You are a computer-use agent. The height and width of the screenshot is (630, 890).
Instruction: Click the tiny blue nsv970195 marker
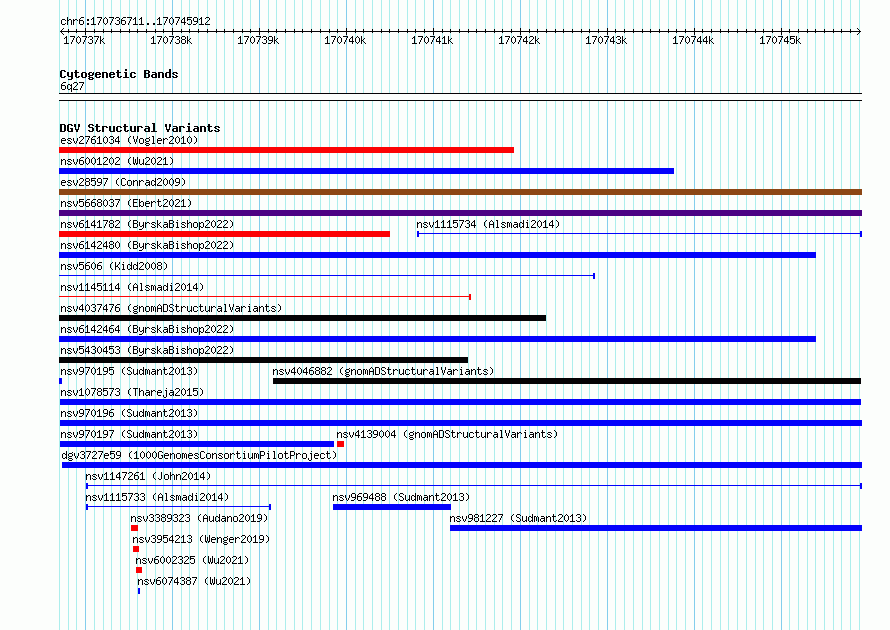[x=61, y=381]
